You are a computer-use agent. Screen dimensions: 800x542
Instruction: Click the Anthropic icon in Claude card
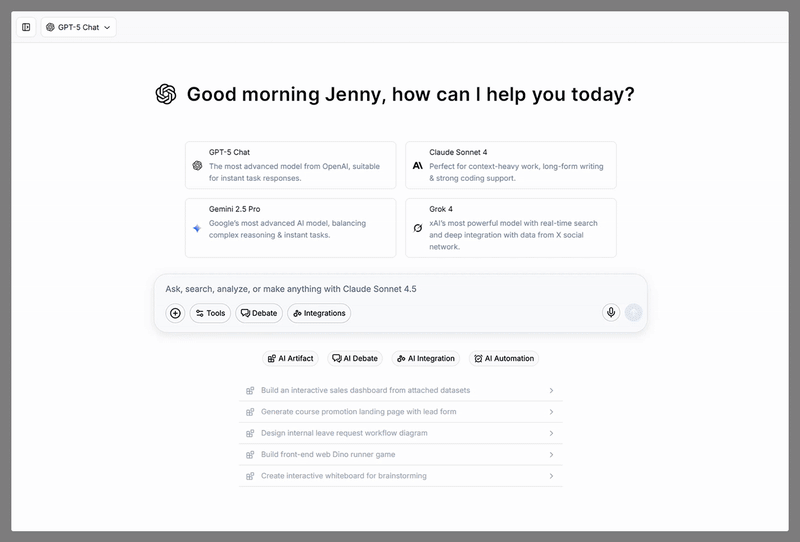coord(417,165)
